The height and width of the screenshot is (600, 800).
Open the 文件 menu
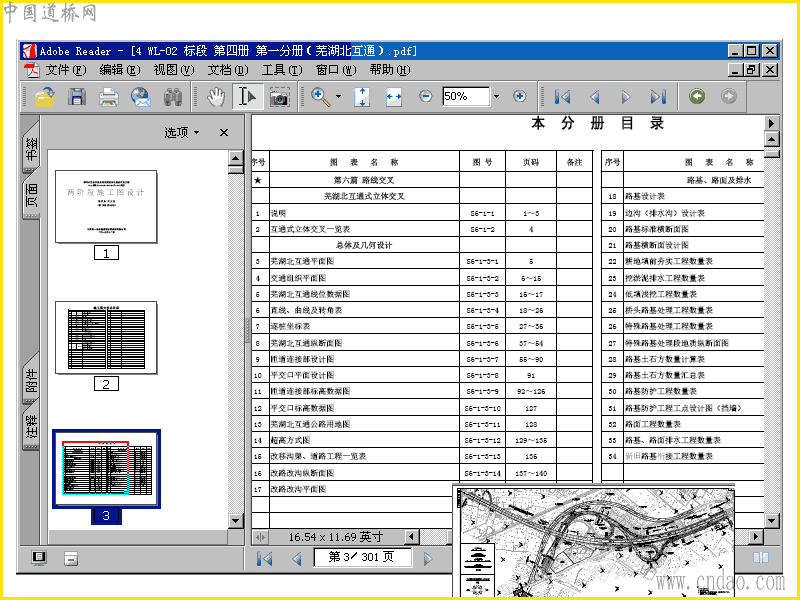click(66, 70)
